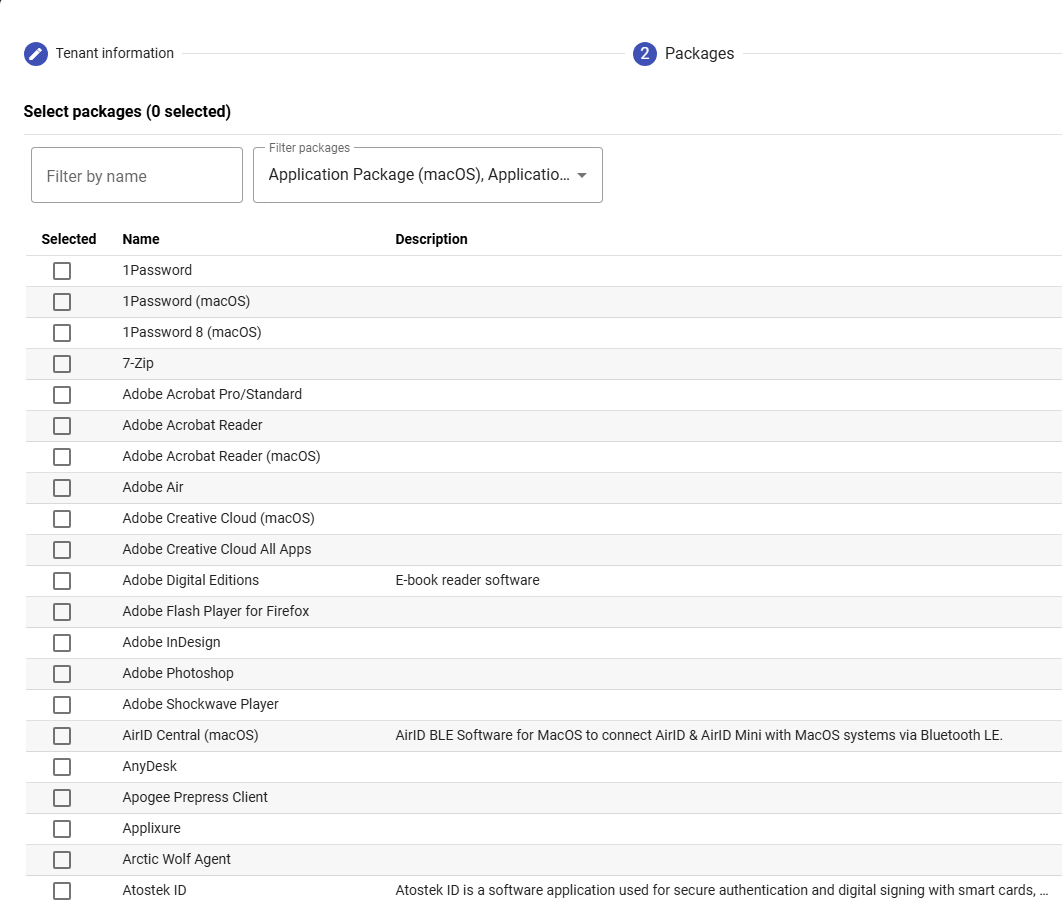This screenshot has height=906, width=1062.
Task: Click the Name column header
Action: (141, 239)
